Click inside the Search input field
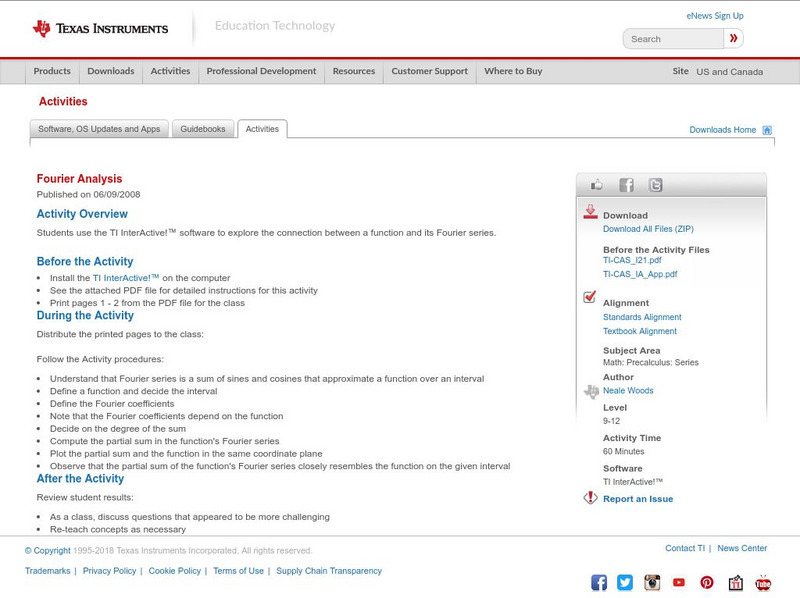800x598 pixels. [x=670, y=38]
